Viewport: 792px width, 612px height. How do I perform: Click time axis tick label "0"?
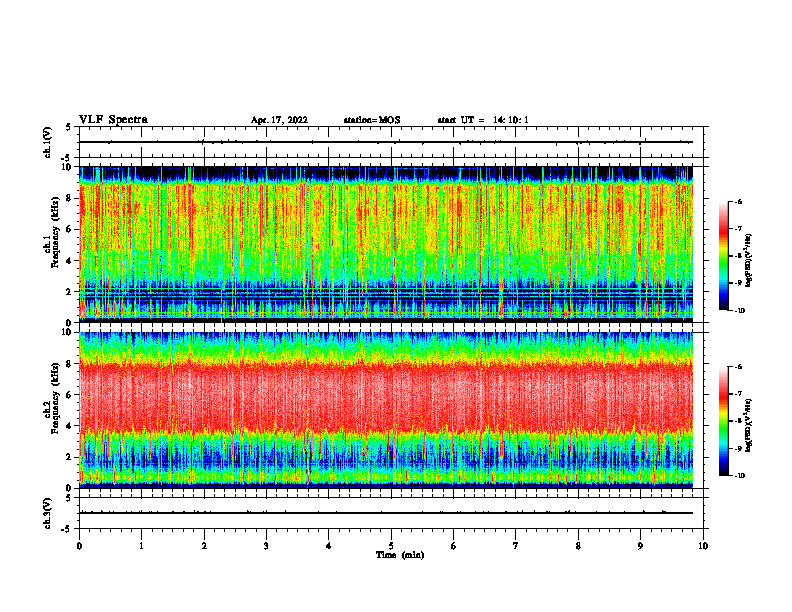coord(79,545)
